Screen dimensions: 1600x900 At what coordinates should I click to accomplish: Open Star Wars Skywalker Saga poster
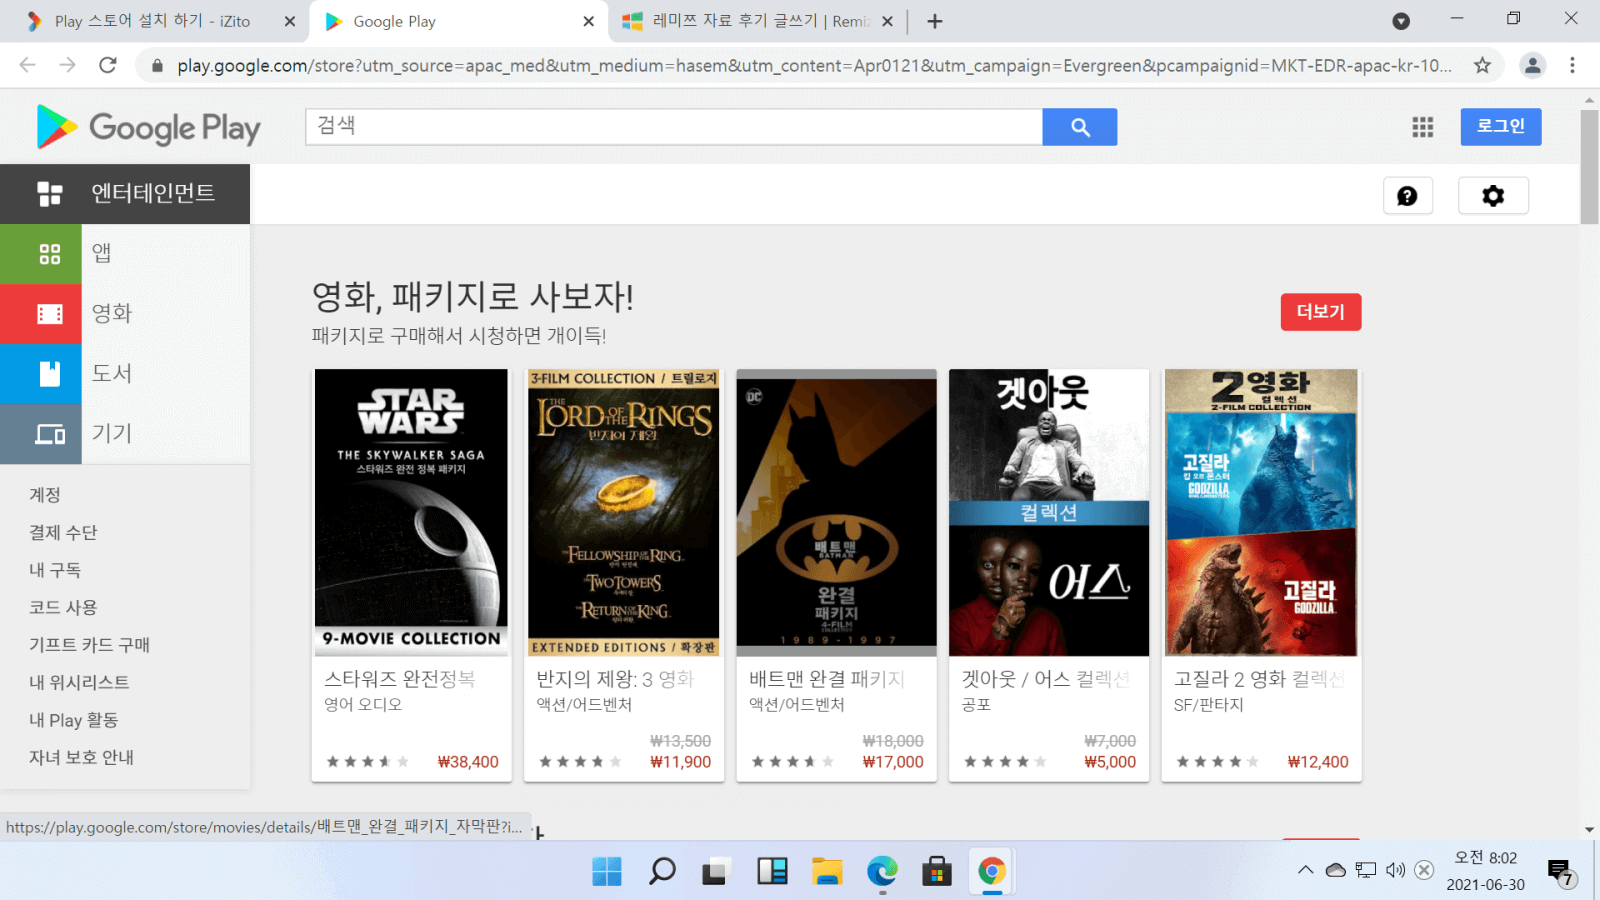[x=411, y=512]
